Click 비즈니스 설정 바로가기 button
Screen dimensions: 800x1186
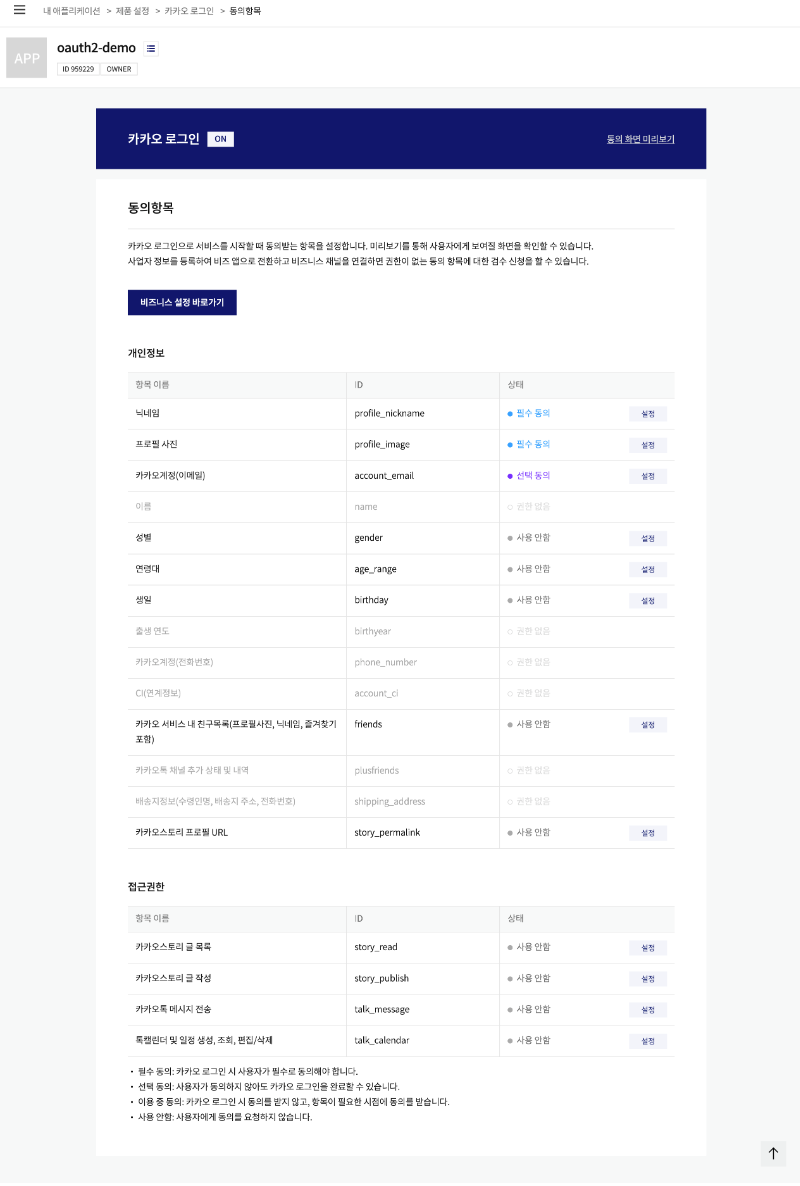(x=182, y=303)
